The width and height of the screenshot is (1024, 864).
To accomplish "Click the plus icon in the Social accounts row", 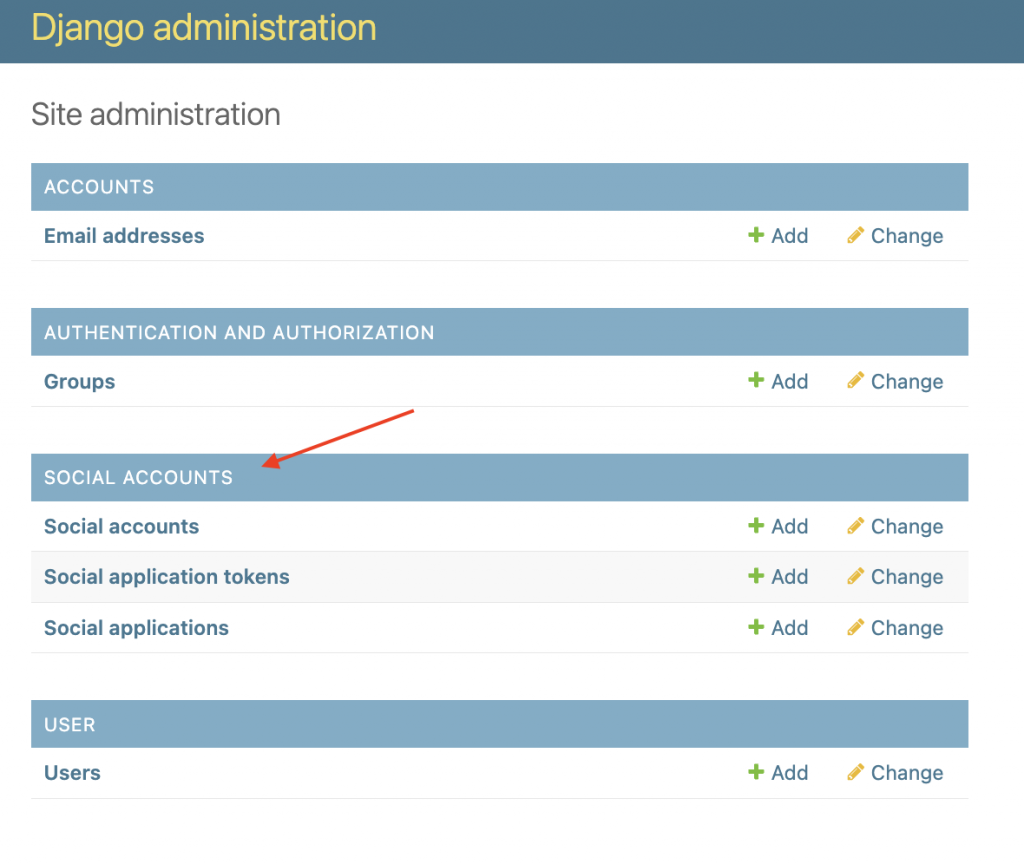I will click(x=756, y=526).
